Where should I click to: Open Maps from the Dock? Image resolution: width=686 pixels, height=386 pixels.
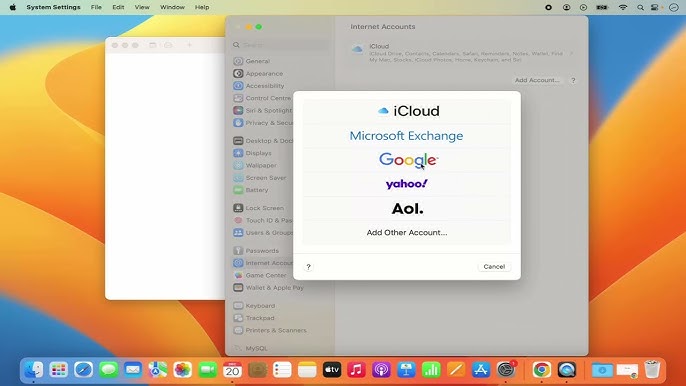pos(158,370)
